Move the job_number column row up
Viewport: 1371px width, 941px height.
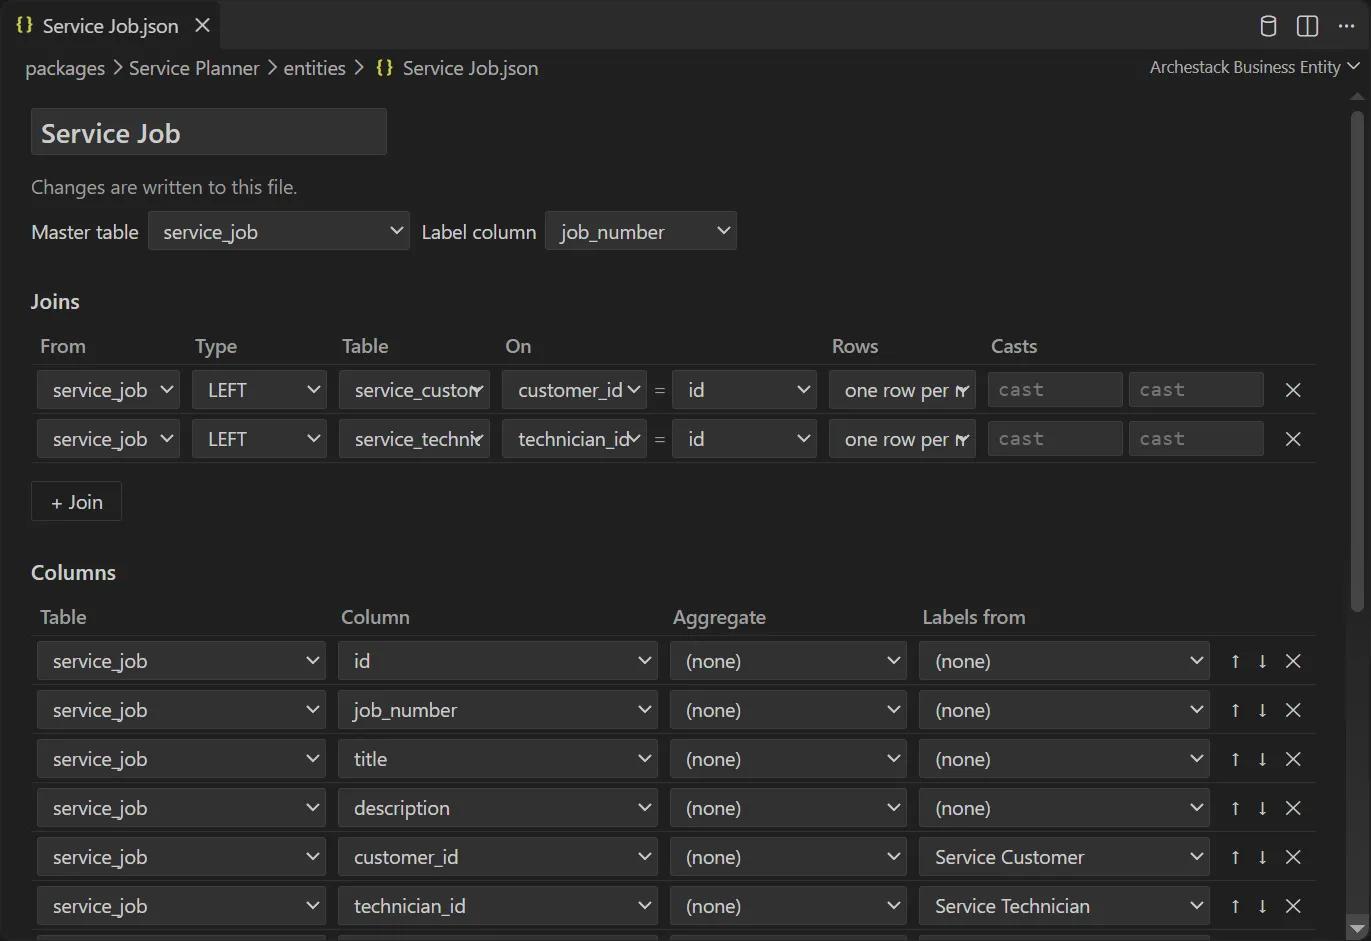pyautogui.click(x=1236, y=710)
